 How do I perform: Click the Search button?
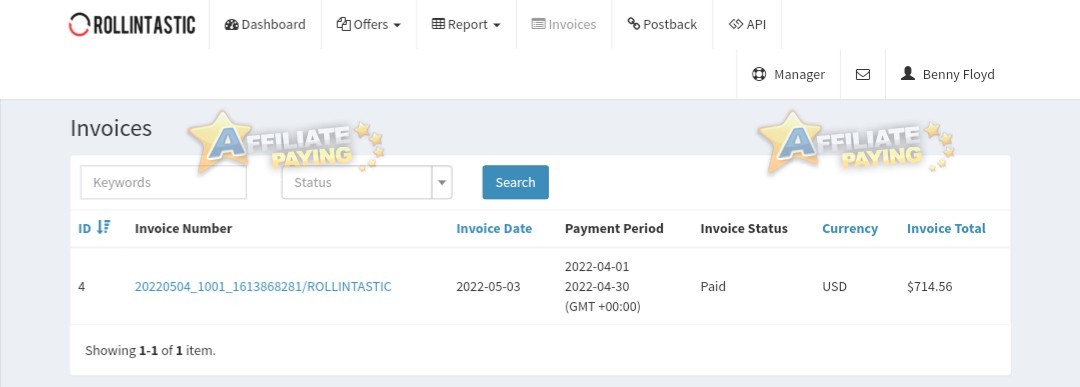tap(515, 182)
